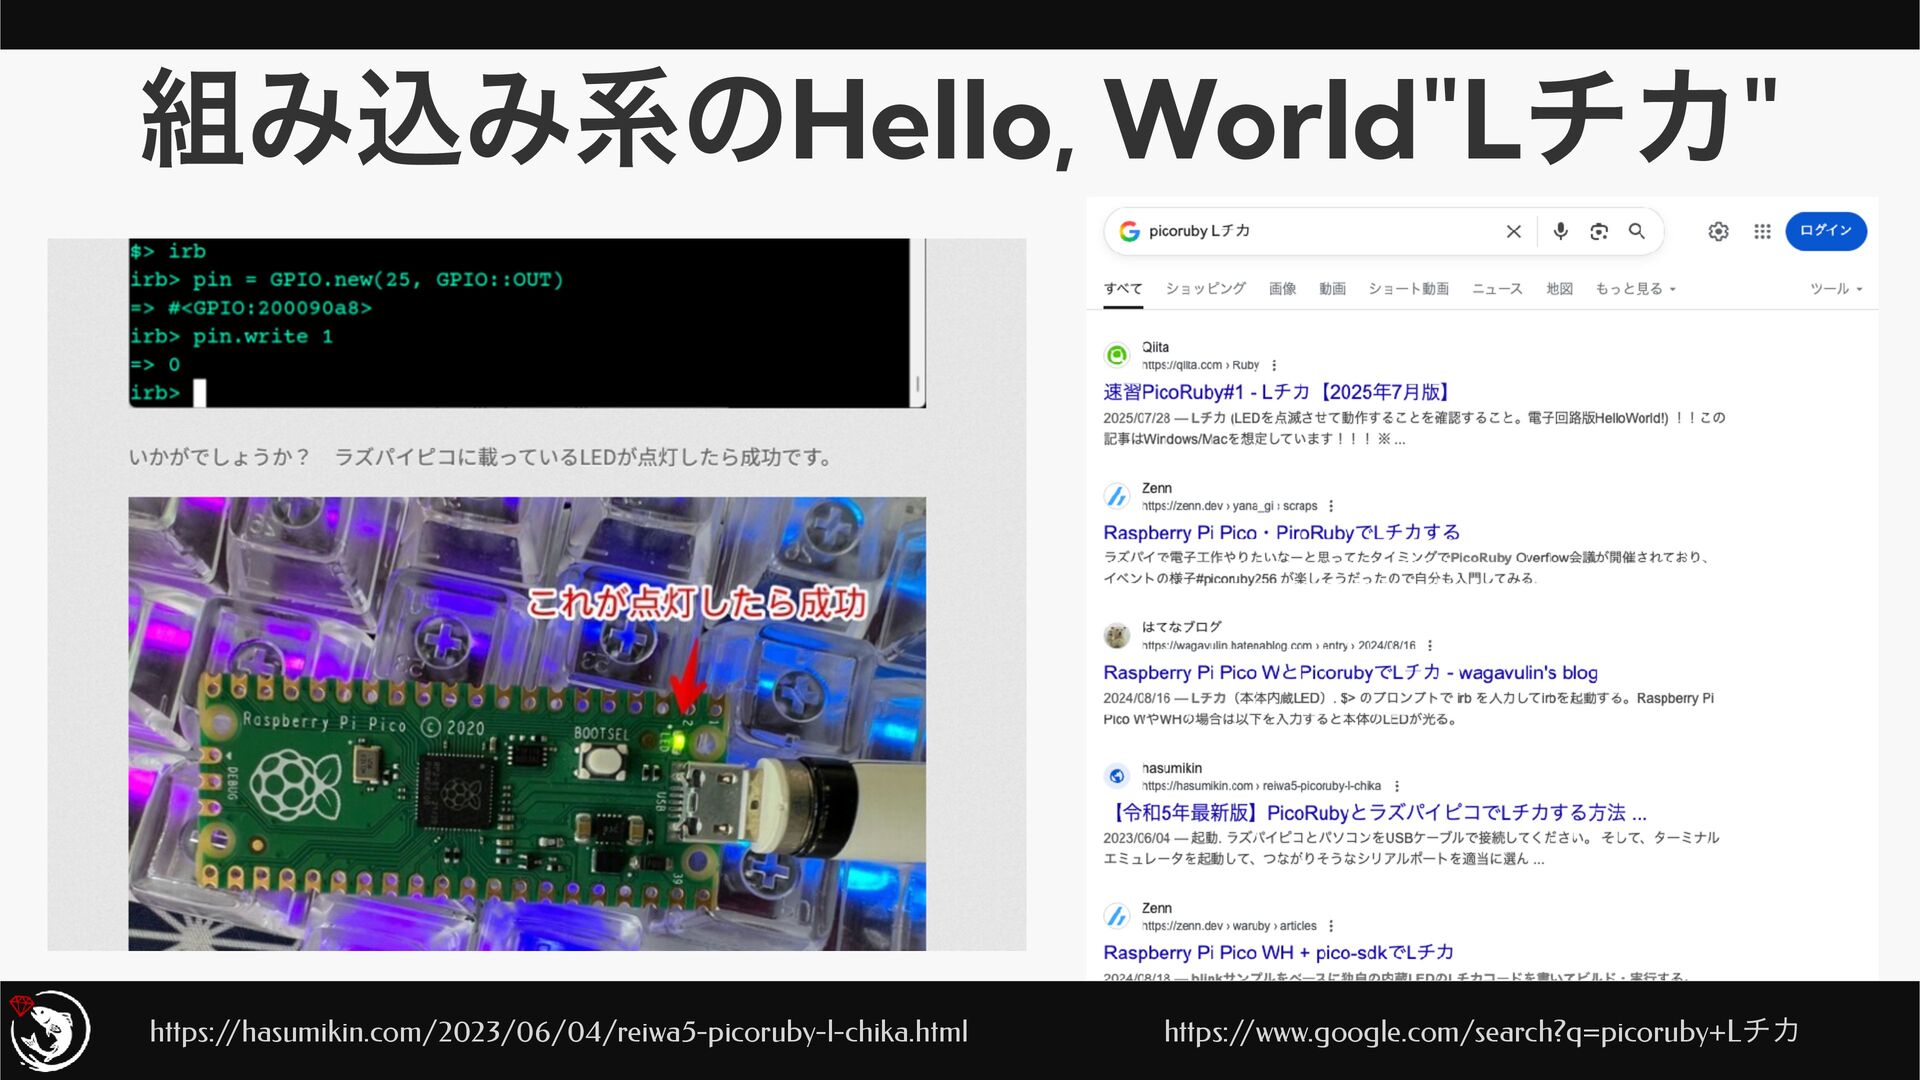Select the ニュース search tab
This screenshot has height=1080, width=1920.
click(x=1497, y=289)
